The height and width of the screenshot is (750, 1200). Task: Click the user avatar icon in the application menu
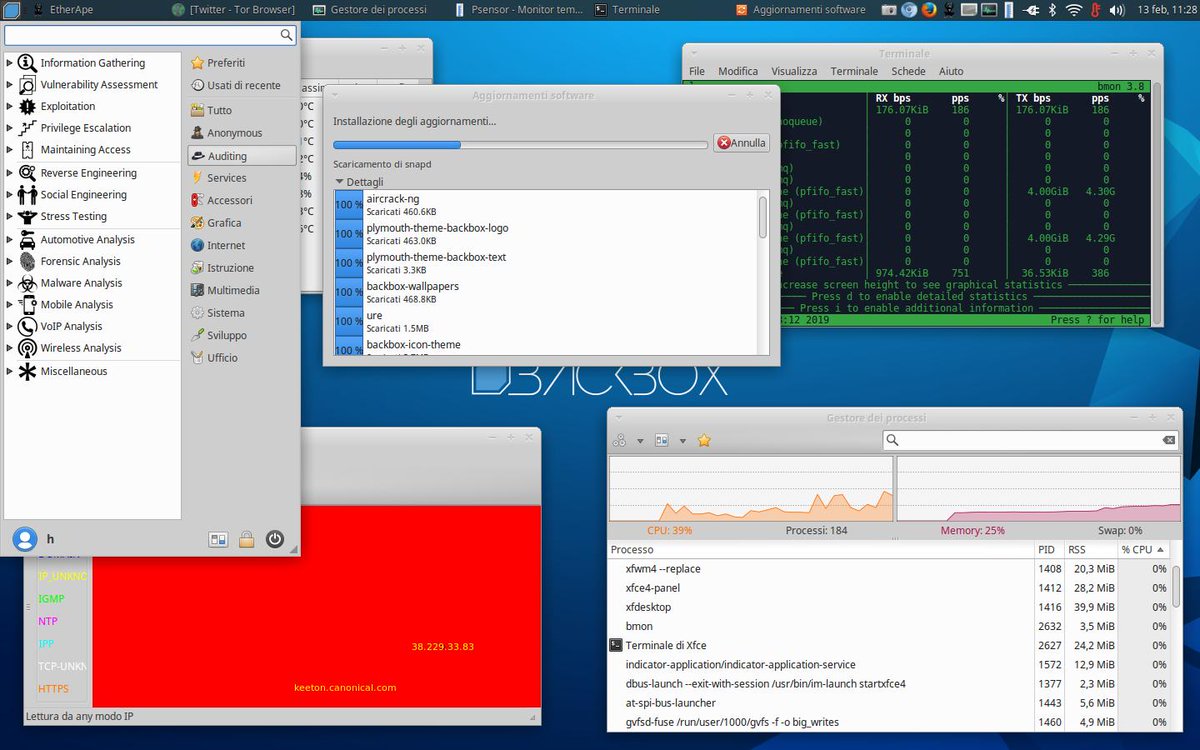(x=23, y=538)
